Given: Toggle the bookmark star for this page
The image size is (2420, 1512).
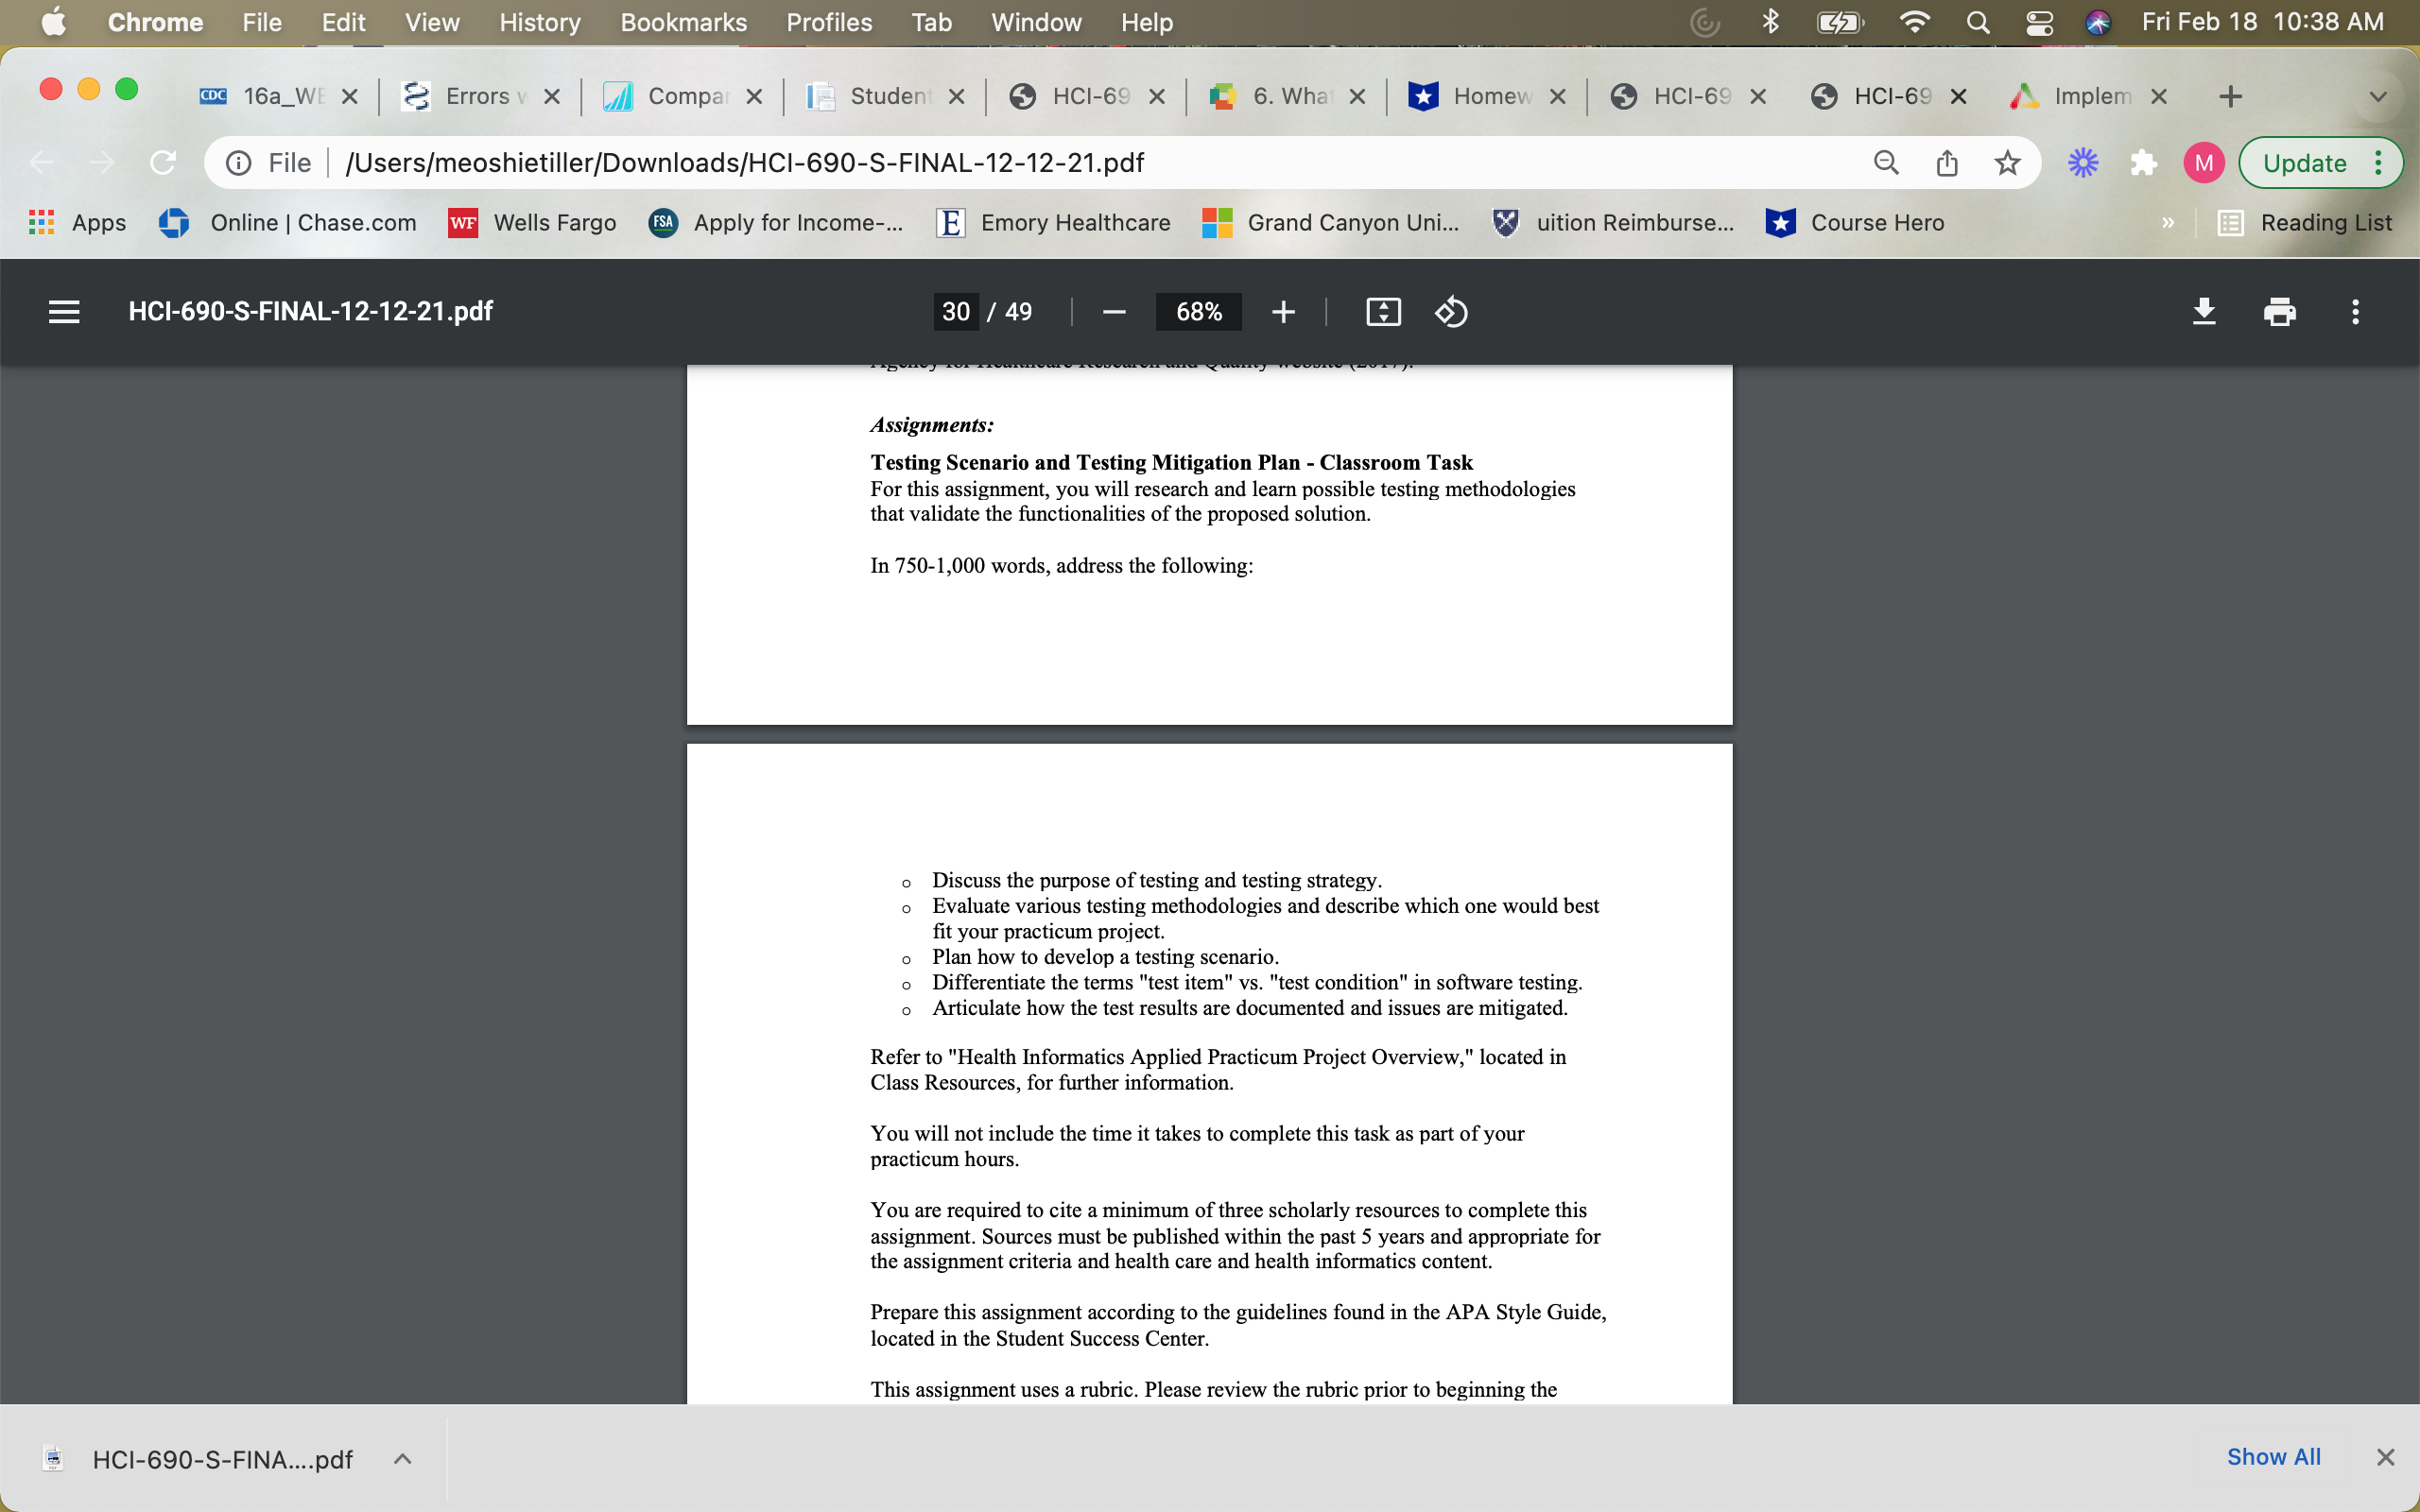Looking at the screenshot, I should click(x=2008, y=162).
